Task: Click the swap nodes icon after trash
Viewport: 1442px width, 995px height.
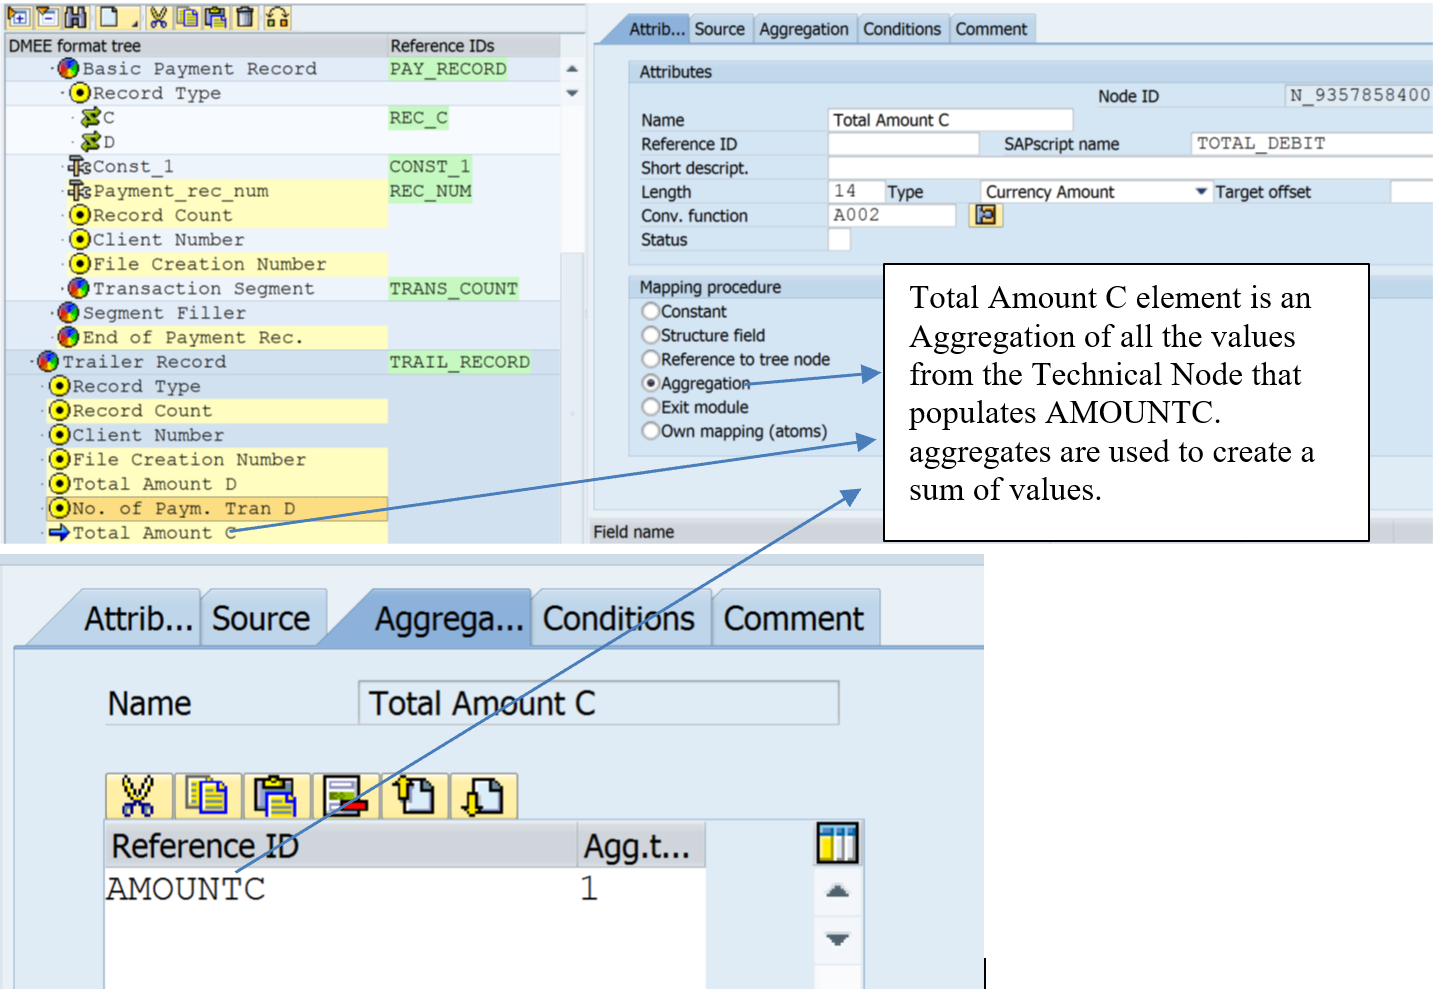Action: [278, 17]
